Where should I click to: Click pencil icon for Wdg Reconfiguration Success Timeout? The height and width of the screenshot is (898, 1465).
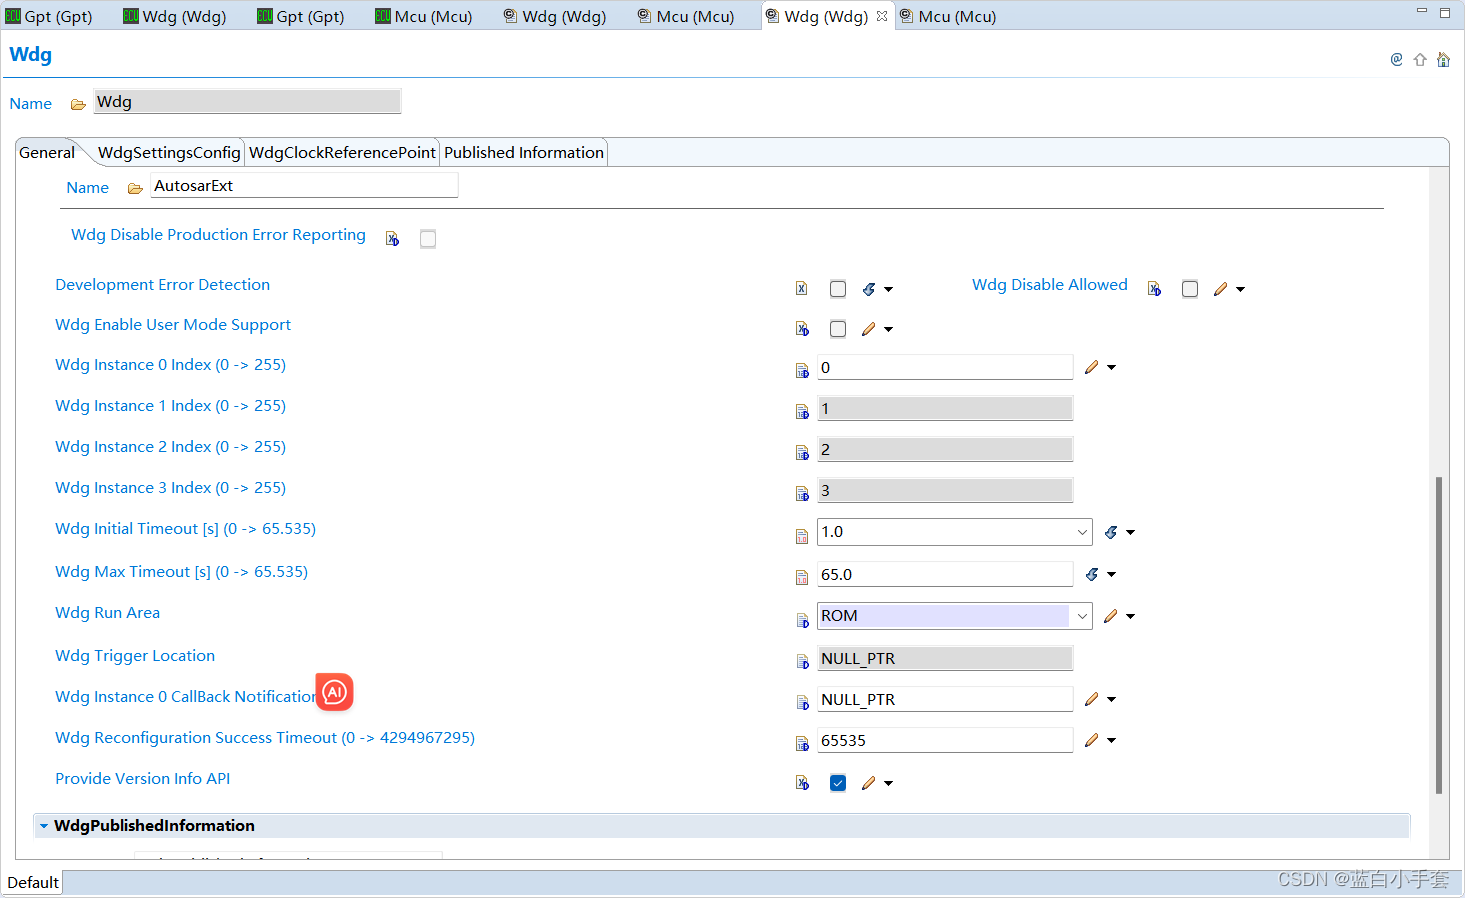coord(1092,740)
